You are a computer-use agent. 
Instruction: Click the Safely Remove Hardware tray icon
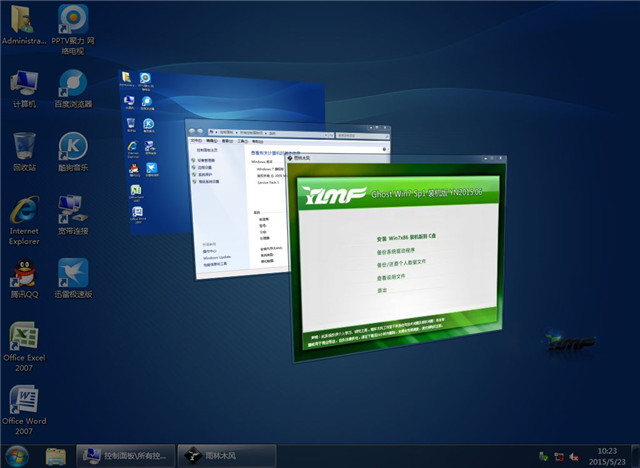point(543,456)
